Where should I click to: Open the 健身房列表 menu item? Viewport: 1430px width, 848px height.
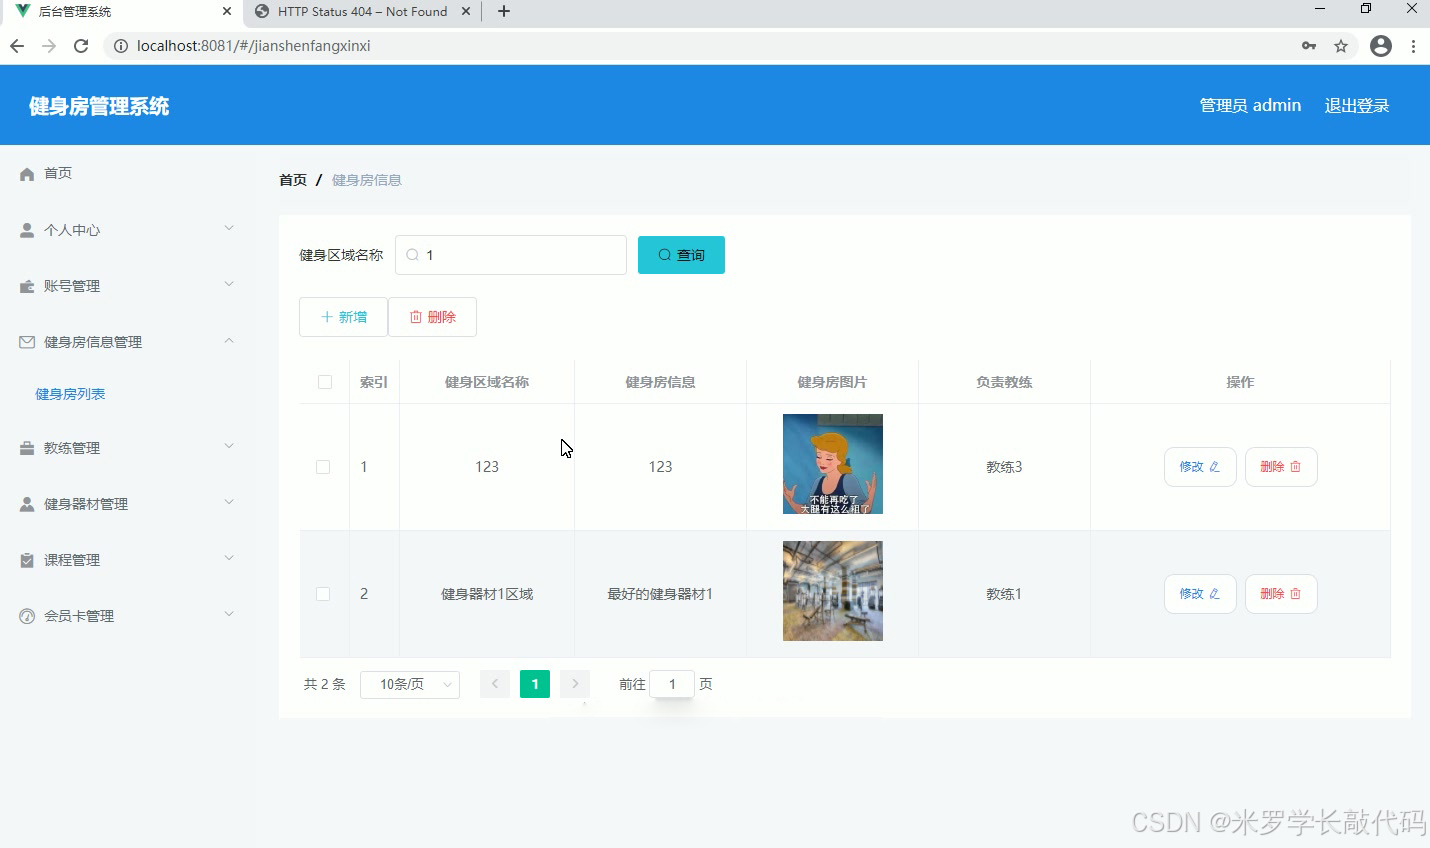coord(70,393)
